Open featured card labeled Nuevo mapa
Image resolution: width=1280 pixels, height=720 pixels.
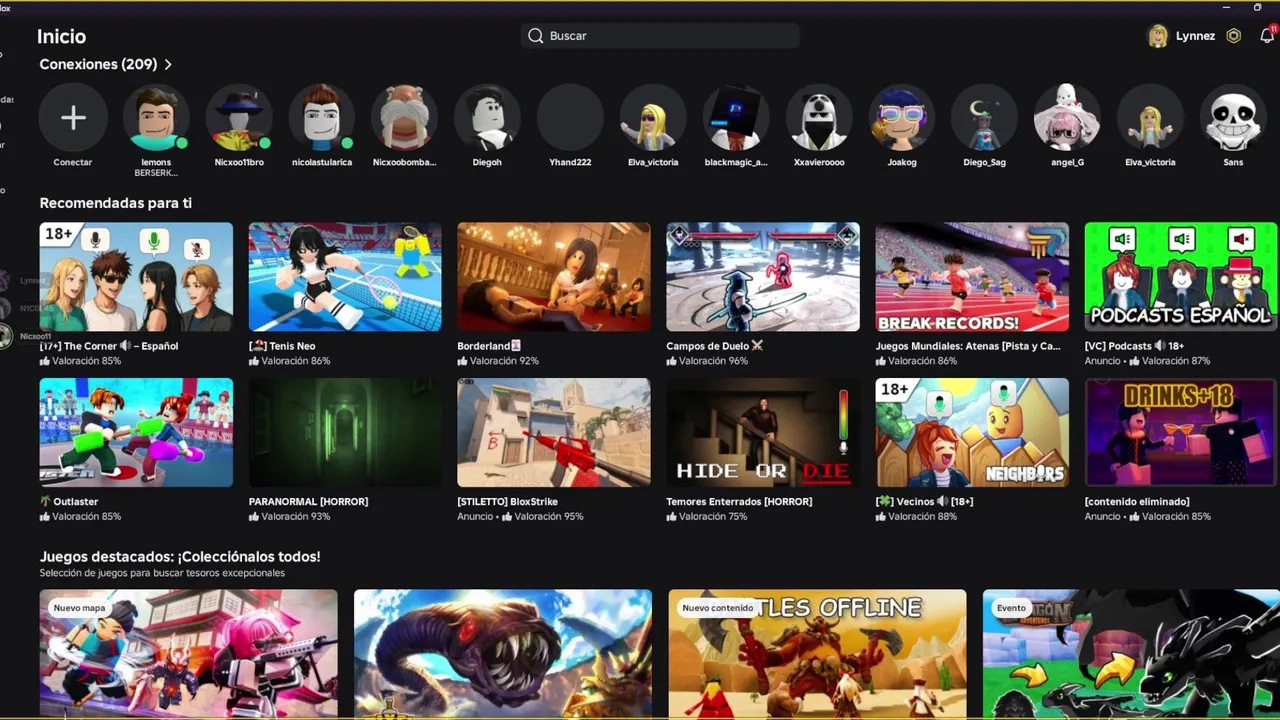click(188, 654)
